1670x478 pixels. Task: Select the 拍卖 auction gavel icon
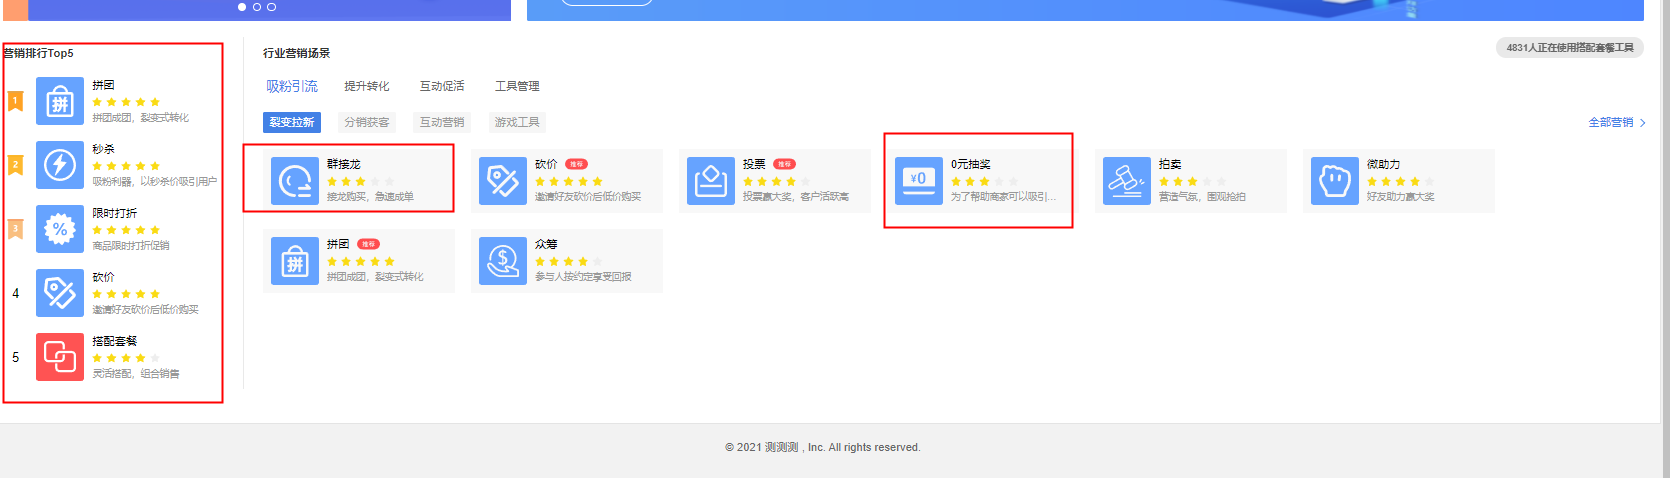[1127, 181]
